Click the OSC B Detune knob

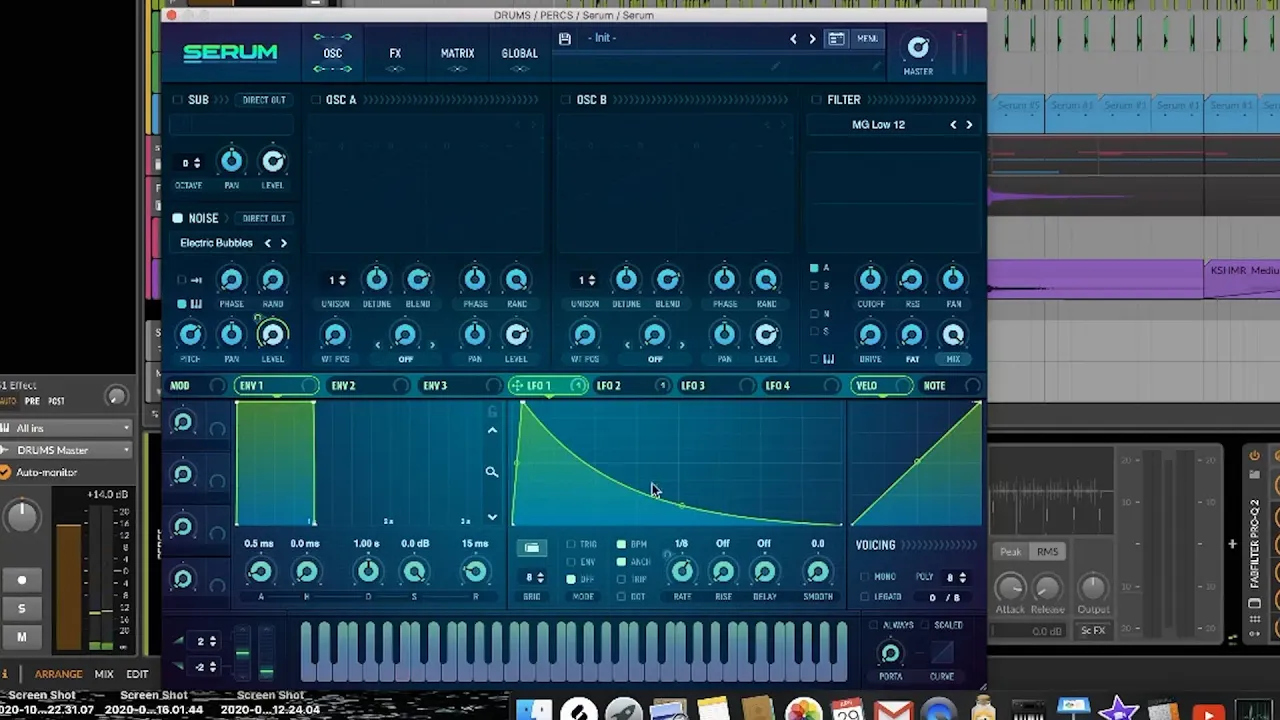[x=626, y=280]
